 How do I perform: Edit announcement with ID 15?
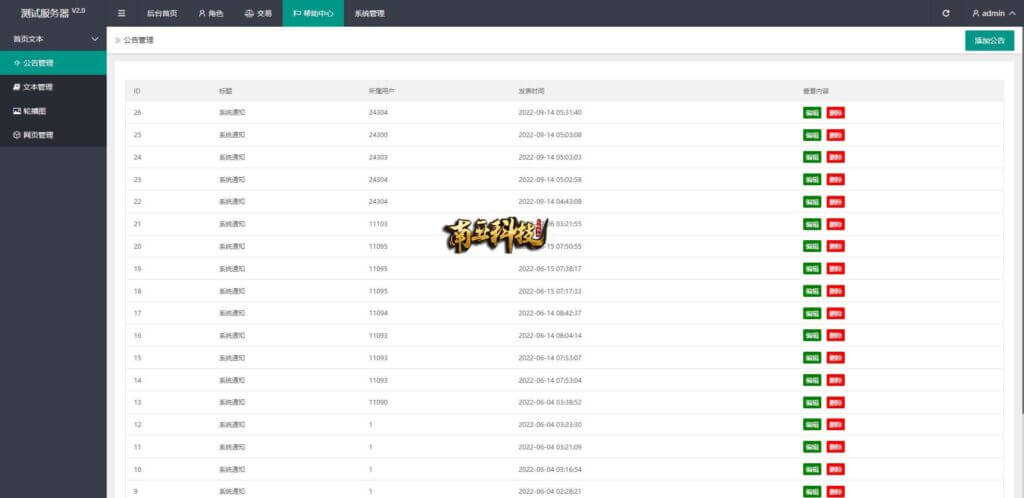812,358
